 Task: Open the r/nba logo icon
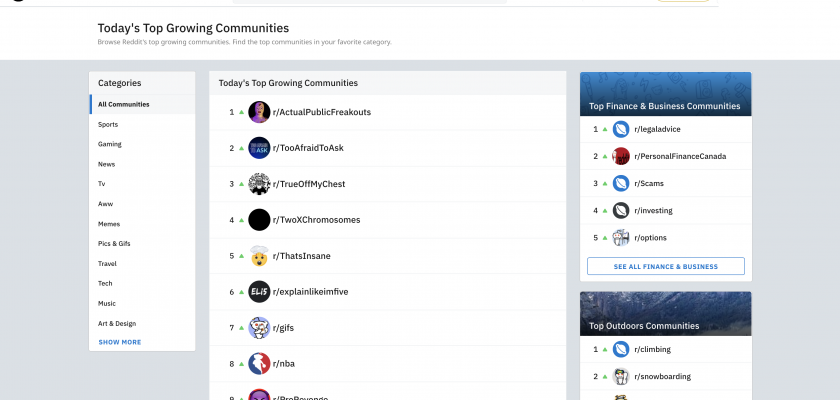click(259, 364)
